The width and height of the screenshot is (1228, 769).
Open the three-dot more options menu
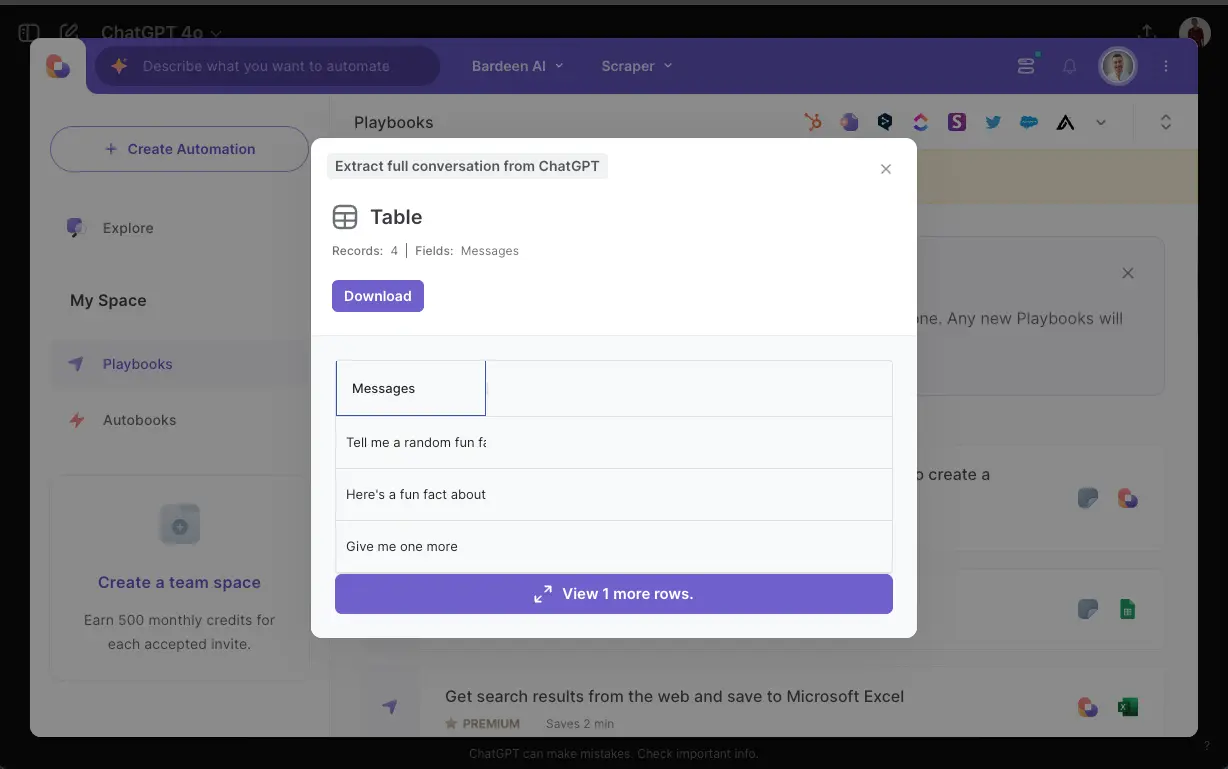point(1166,66)
